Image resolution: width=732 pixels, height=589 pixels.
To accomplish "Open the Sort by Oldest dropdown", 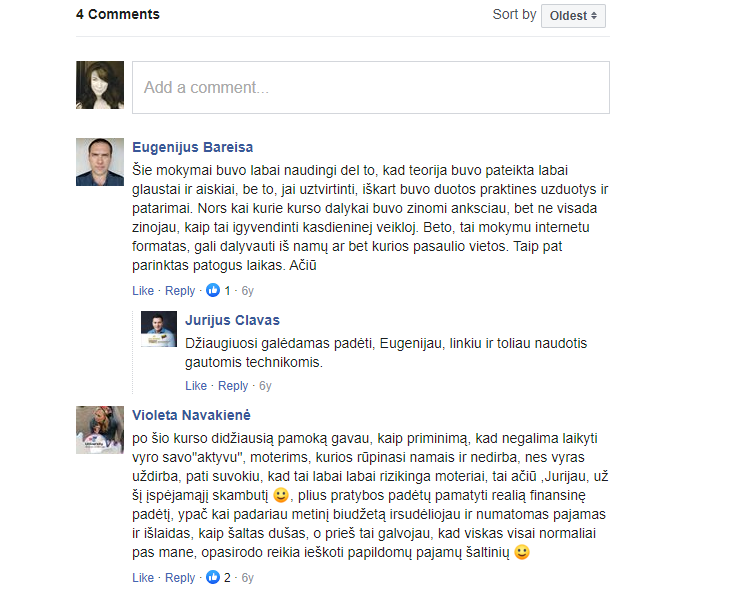I will pyautogui.click(x=573, y=16).
